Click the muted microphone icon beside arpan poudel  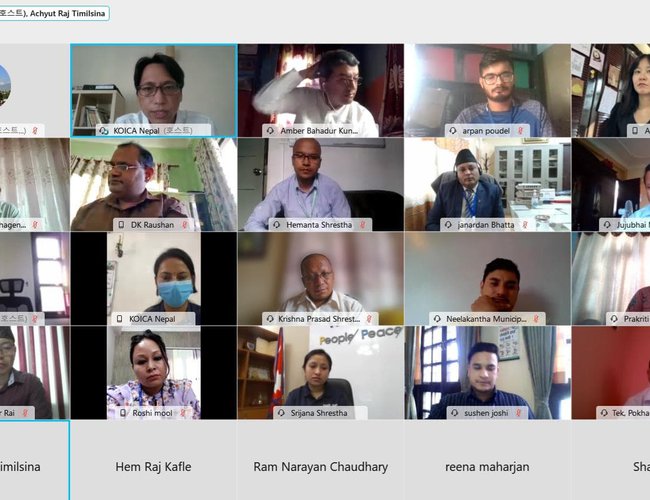click(520, 131)
